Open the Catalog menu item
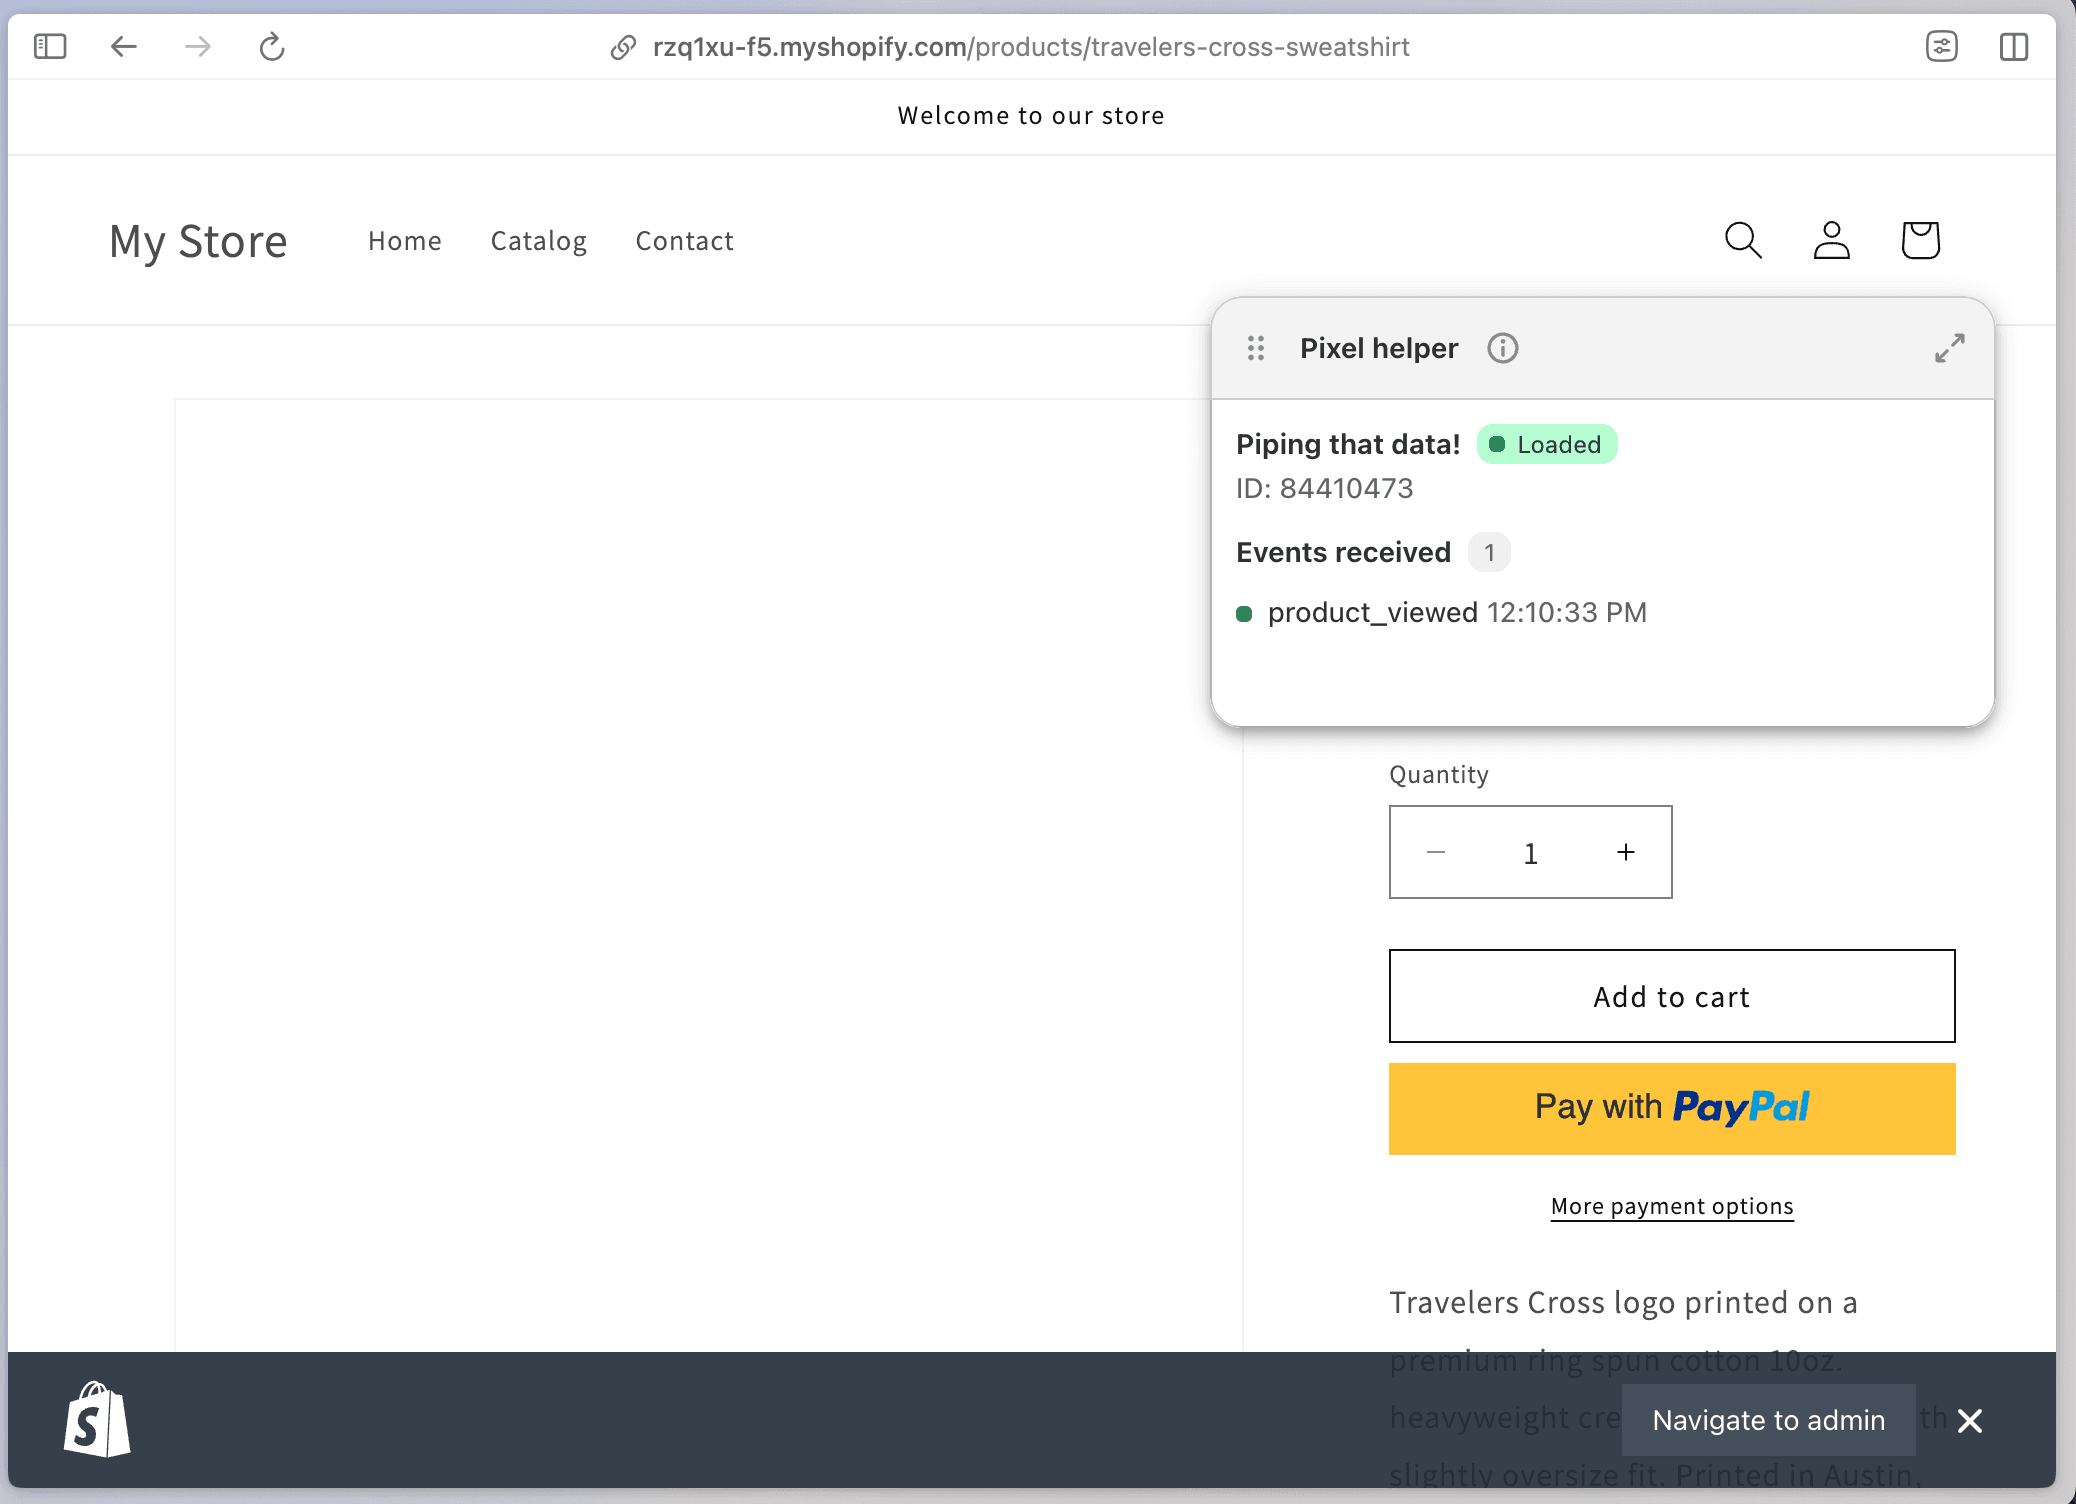The image size is (2076, 1504). click(x=539, y=241)
